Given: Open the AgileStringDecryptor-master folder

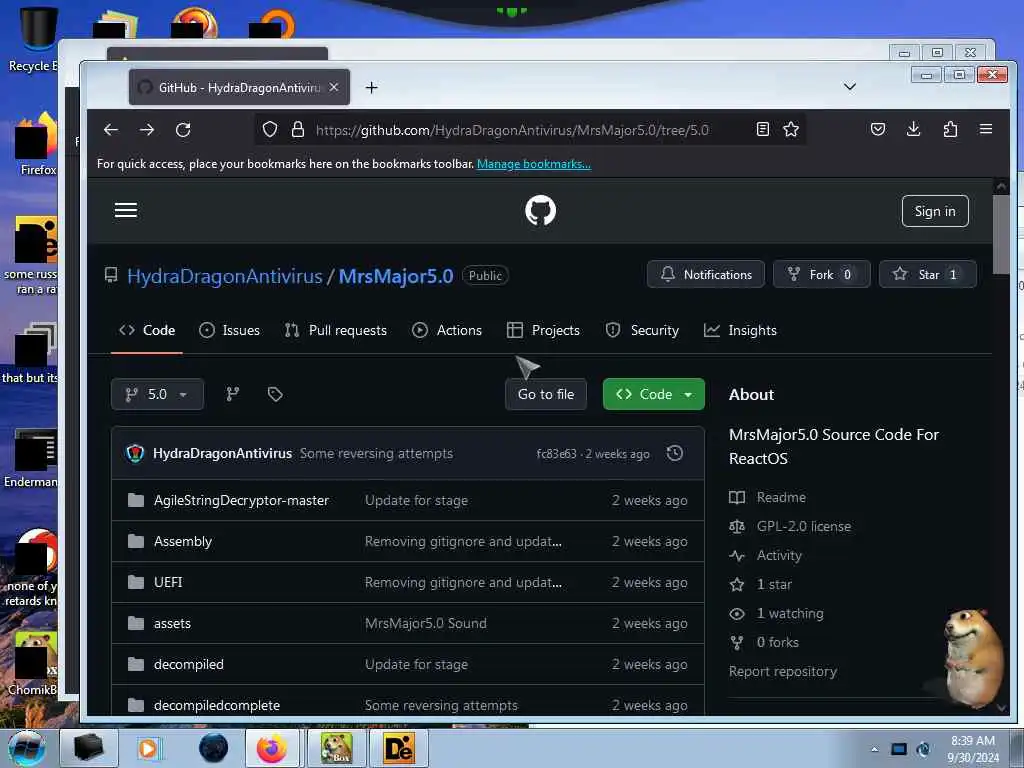Looking at the screenshot, I should [241, 500].
